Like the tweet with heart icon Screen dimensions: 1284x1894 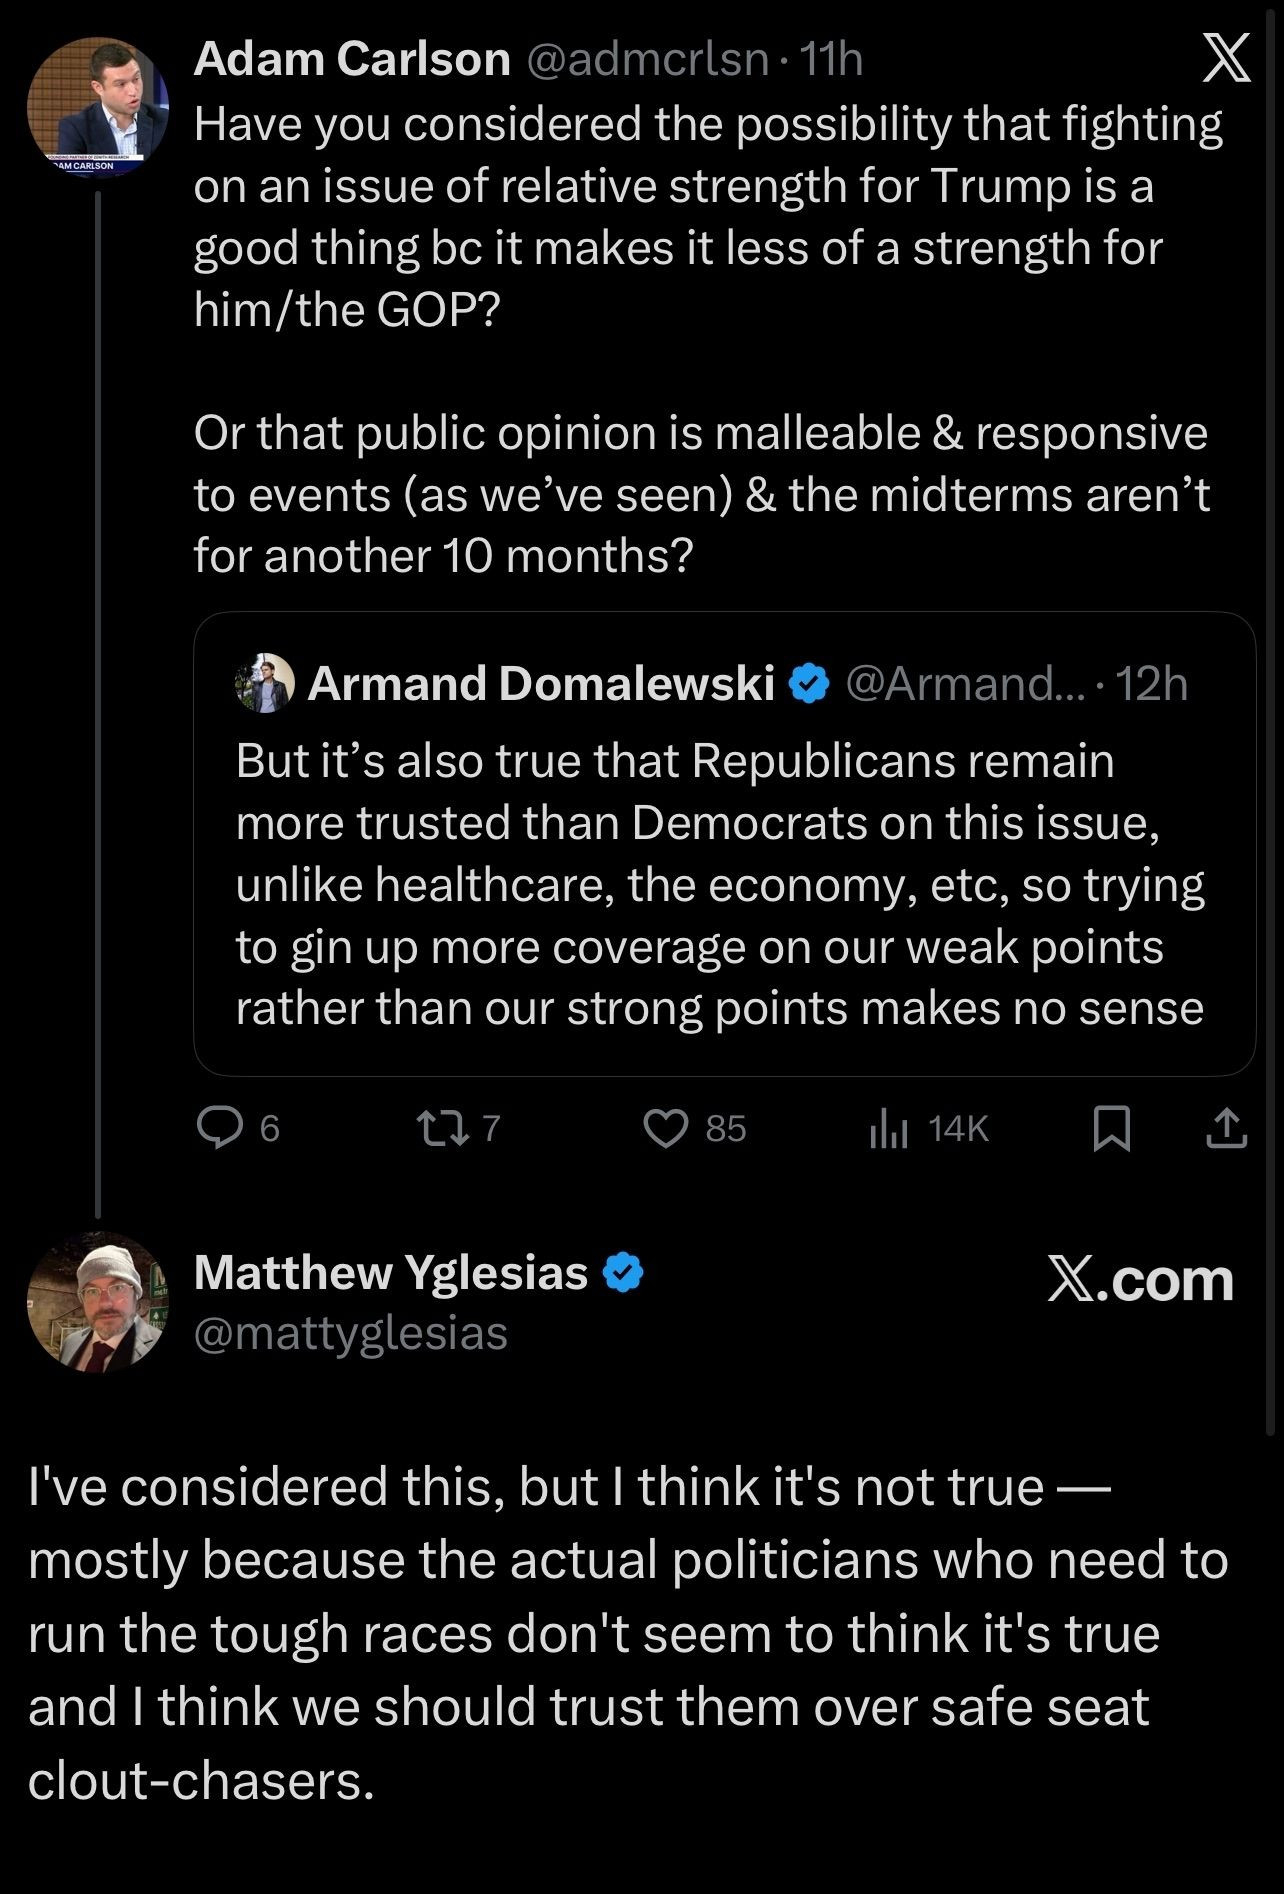point(664,1128)
